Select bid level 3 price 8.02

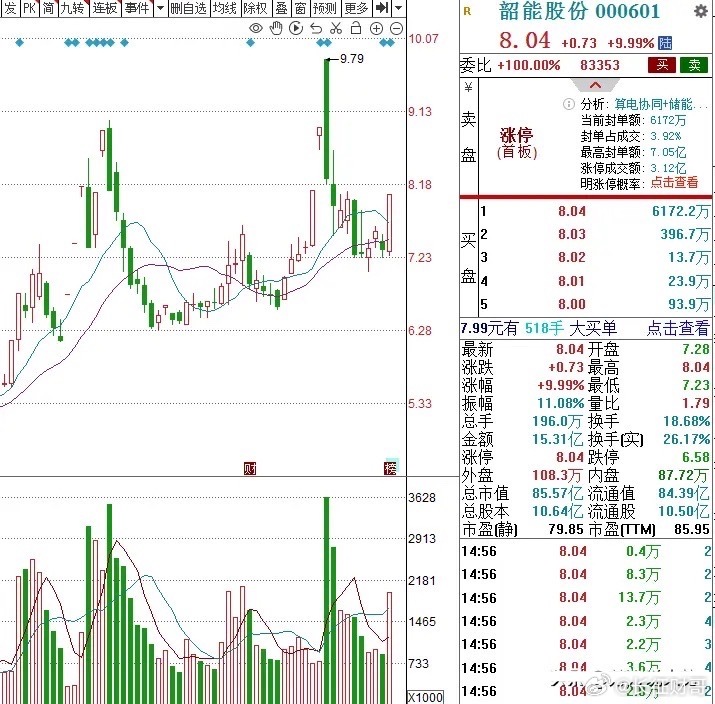coord(571,258)
